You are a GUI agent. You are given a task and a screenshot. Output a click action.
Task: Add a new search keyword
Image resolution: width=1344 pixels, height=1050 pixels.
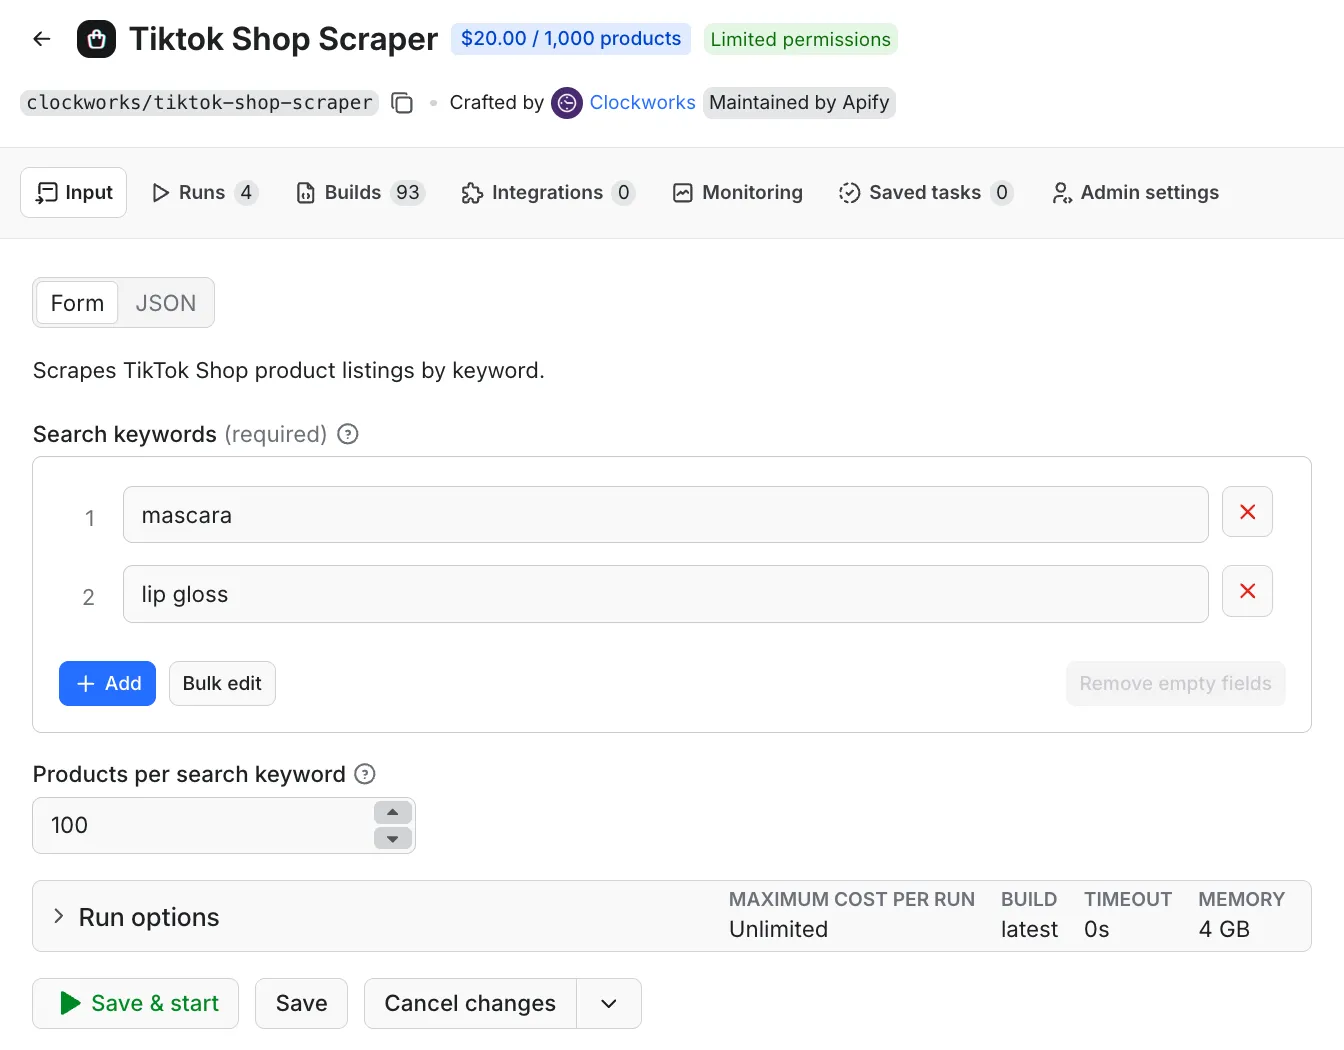pos(107,683)
